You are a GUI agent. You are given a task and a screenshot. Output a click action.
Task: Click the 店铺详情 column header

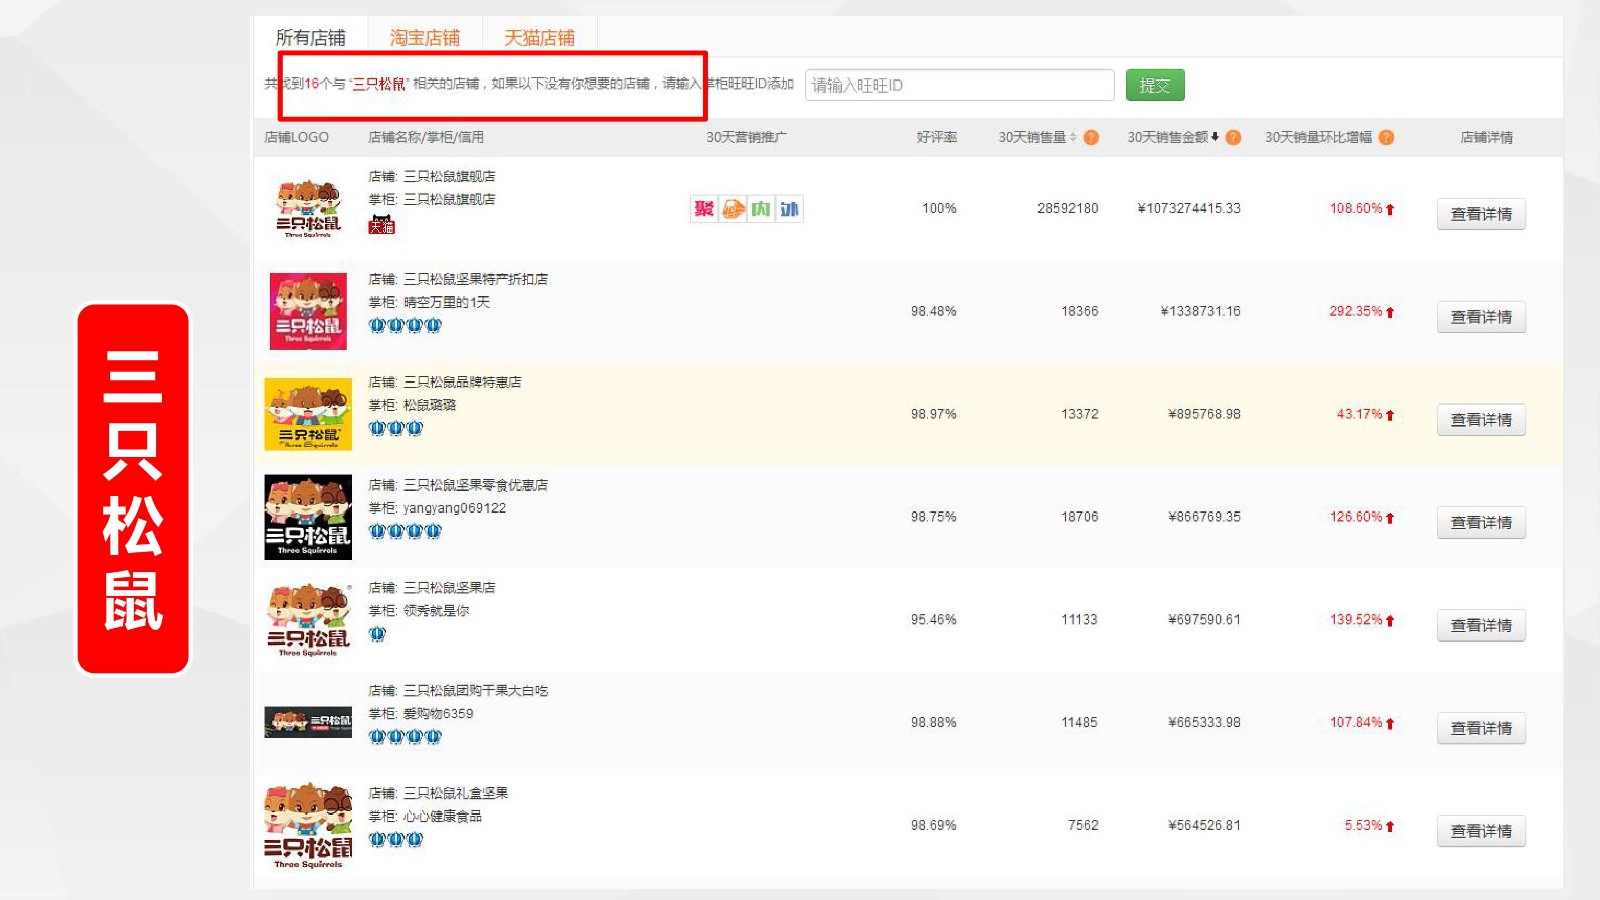1486,138
